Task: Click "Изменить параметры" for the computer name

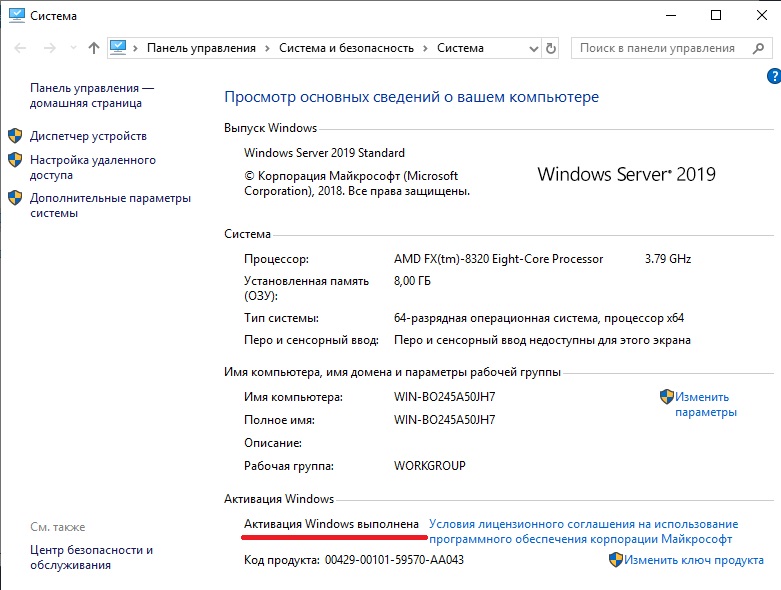Action: 705,404
